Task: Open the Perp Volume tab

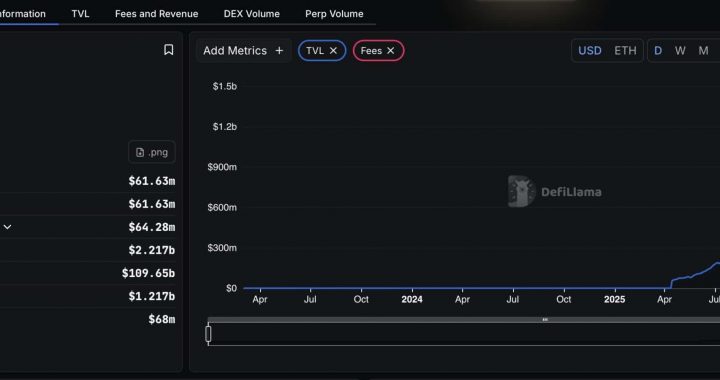Action: (x=334, y=14)
